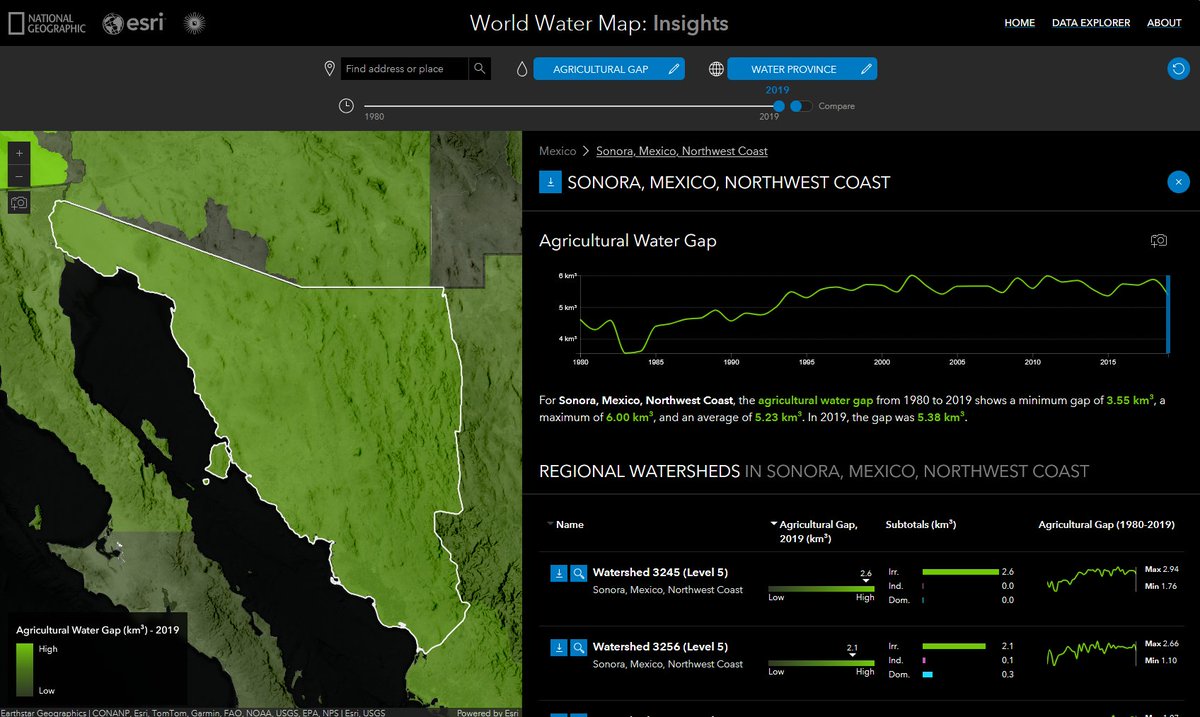The height and width of the screenshot is (717, 1200).
Task: Click Watershed 3245 sparkline chart
Action: (x=1091, y=578)
